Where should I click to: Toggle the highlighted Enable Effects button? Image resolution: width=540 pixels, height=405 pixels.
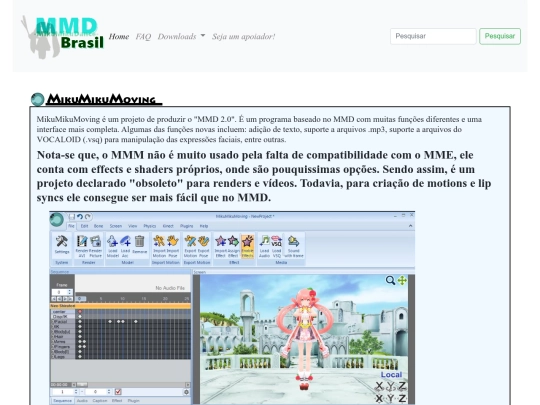(x=247, y=246)
